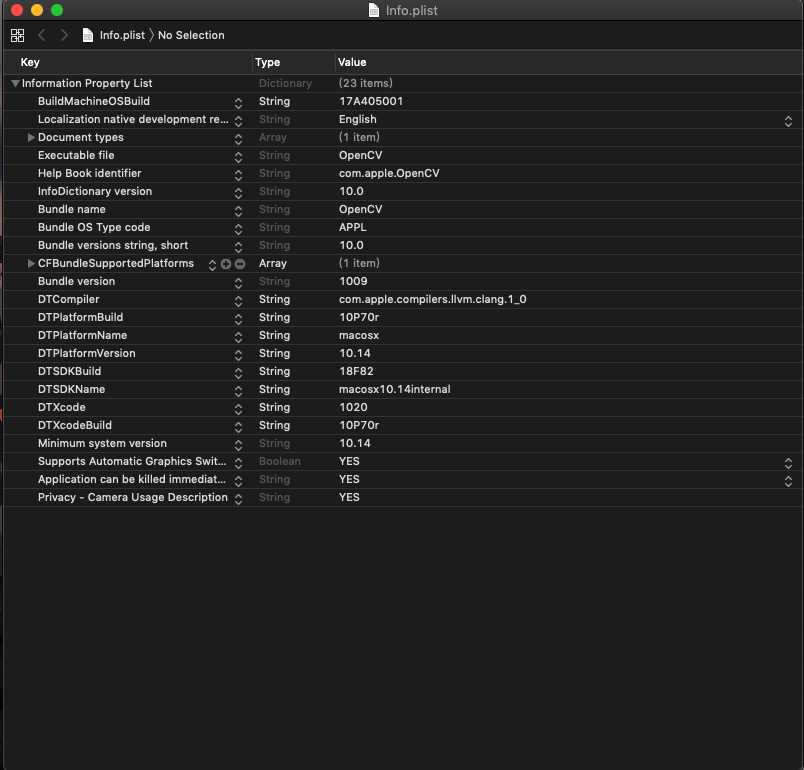804x770 pixels.
Task: Open the key popup for Bundle version
Action: click(238, 282)
